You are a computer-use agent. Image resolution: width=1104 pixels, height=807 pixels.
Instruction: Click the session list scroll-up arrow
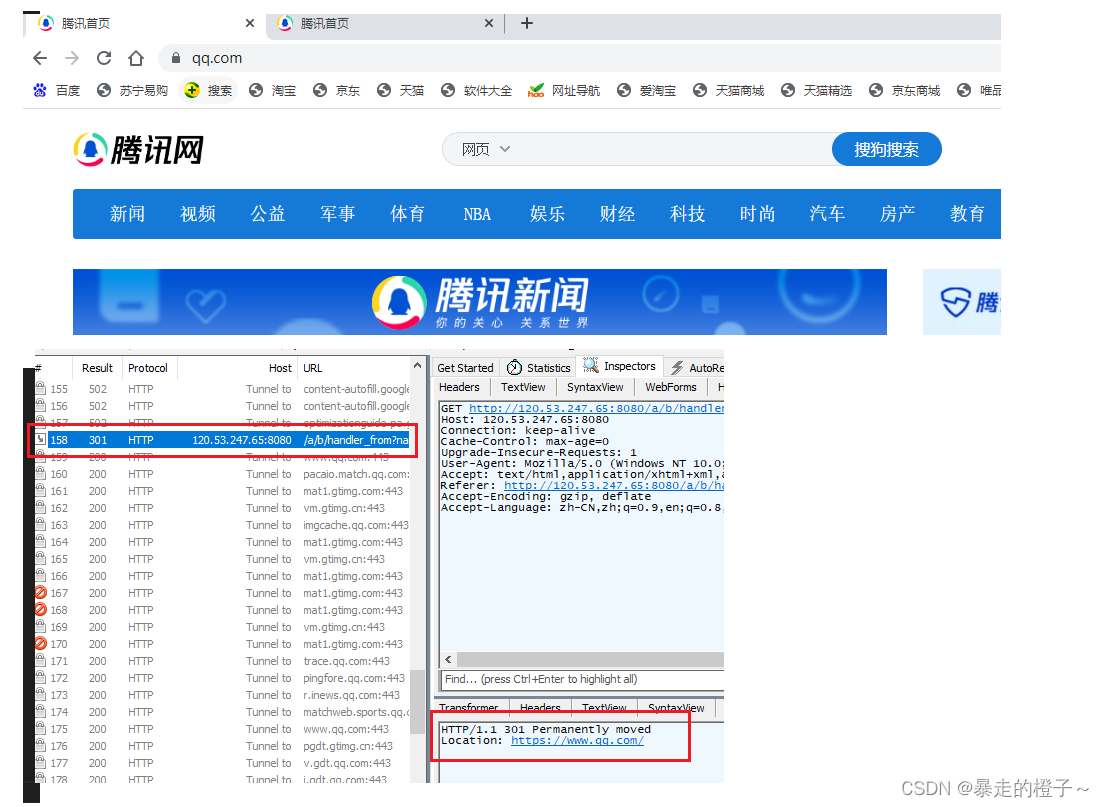pos(418,365)
